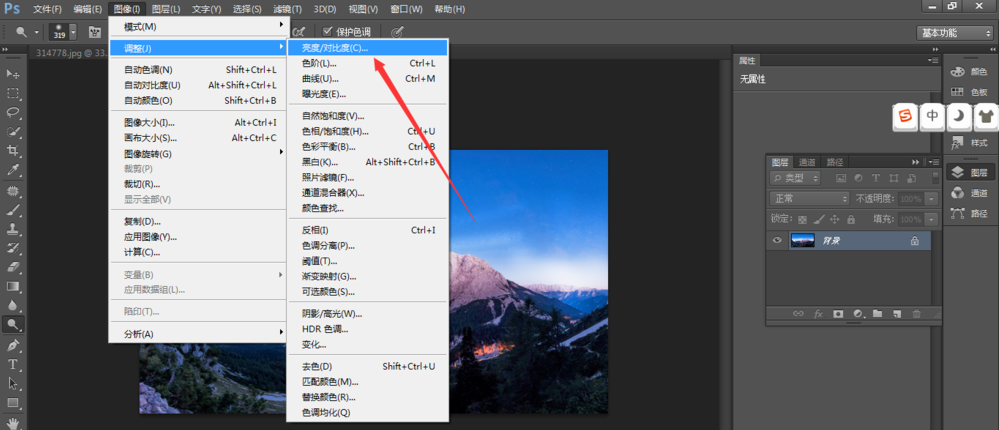This screenshot has width=999, height=430.
Task: Choose 曲线(U)... menu item
Action: click(x=367, y=78)
